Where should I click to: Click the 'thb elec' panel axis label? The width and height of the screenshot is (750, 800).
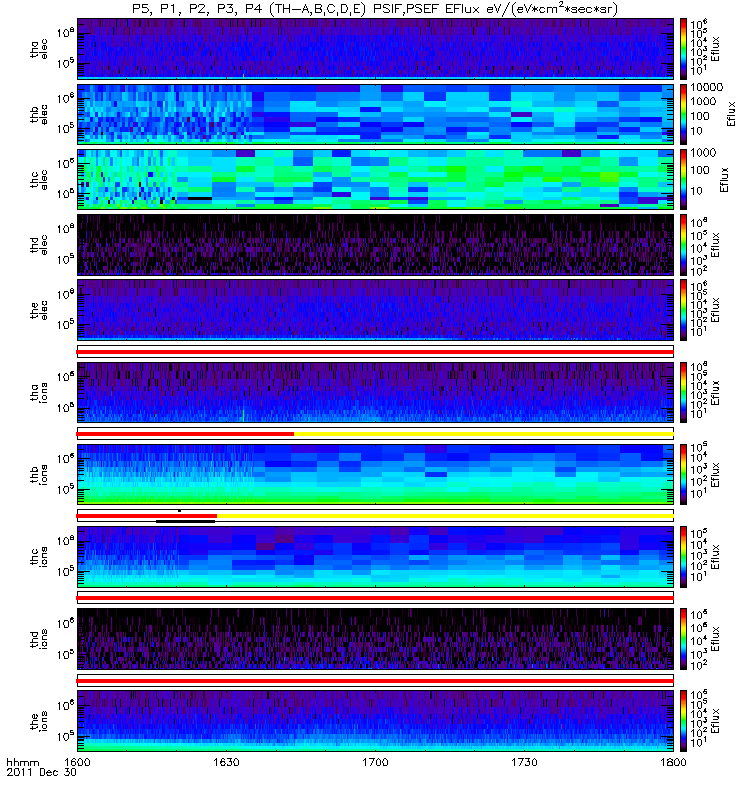point(39,114)
